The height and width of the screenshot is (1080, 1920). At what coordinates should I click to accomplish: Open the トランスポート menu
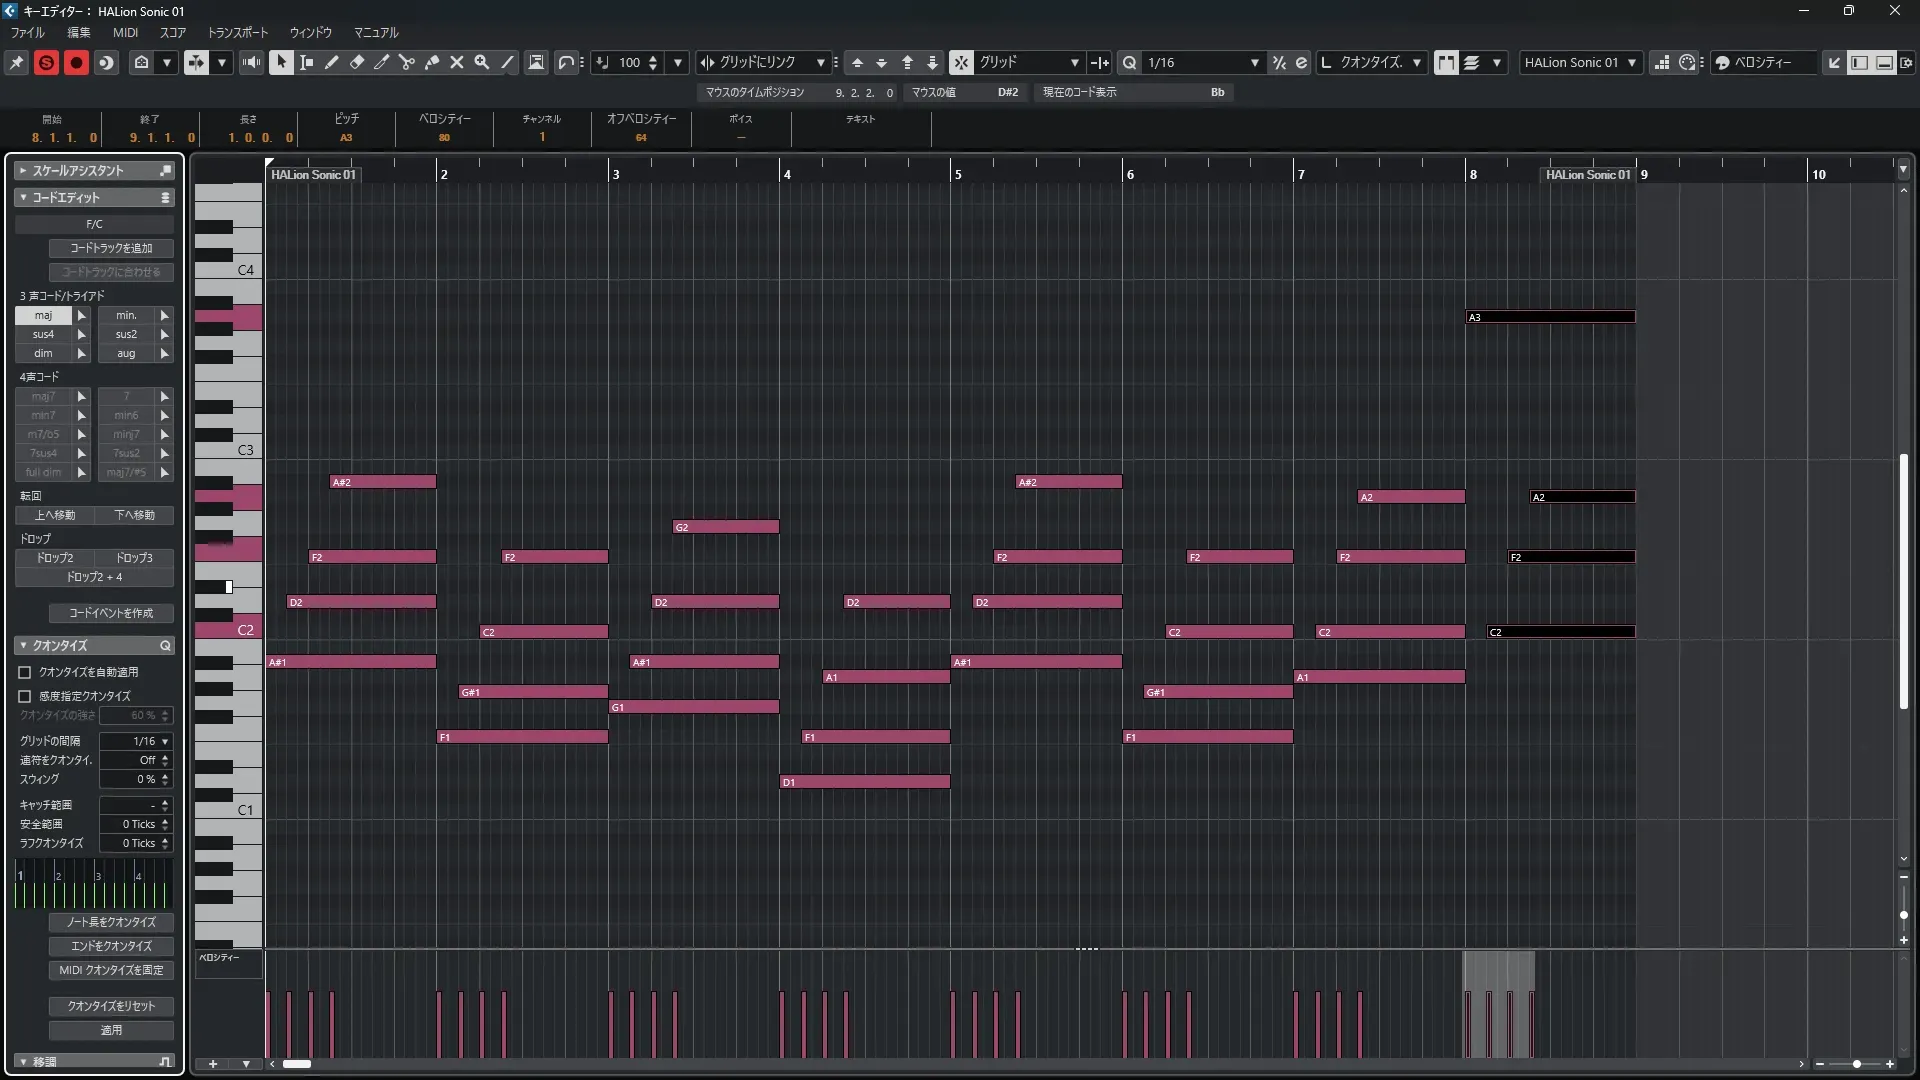tap(237, 32)
